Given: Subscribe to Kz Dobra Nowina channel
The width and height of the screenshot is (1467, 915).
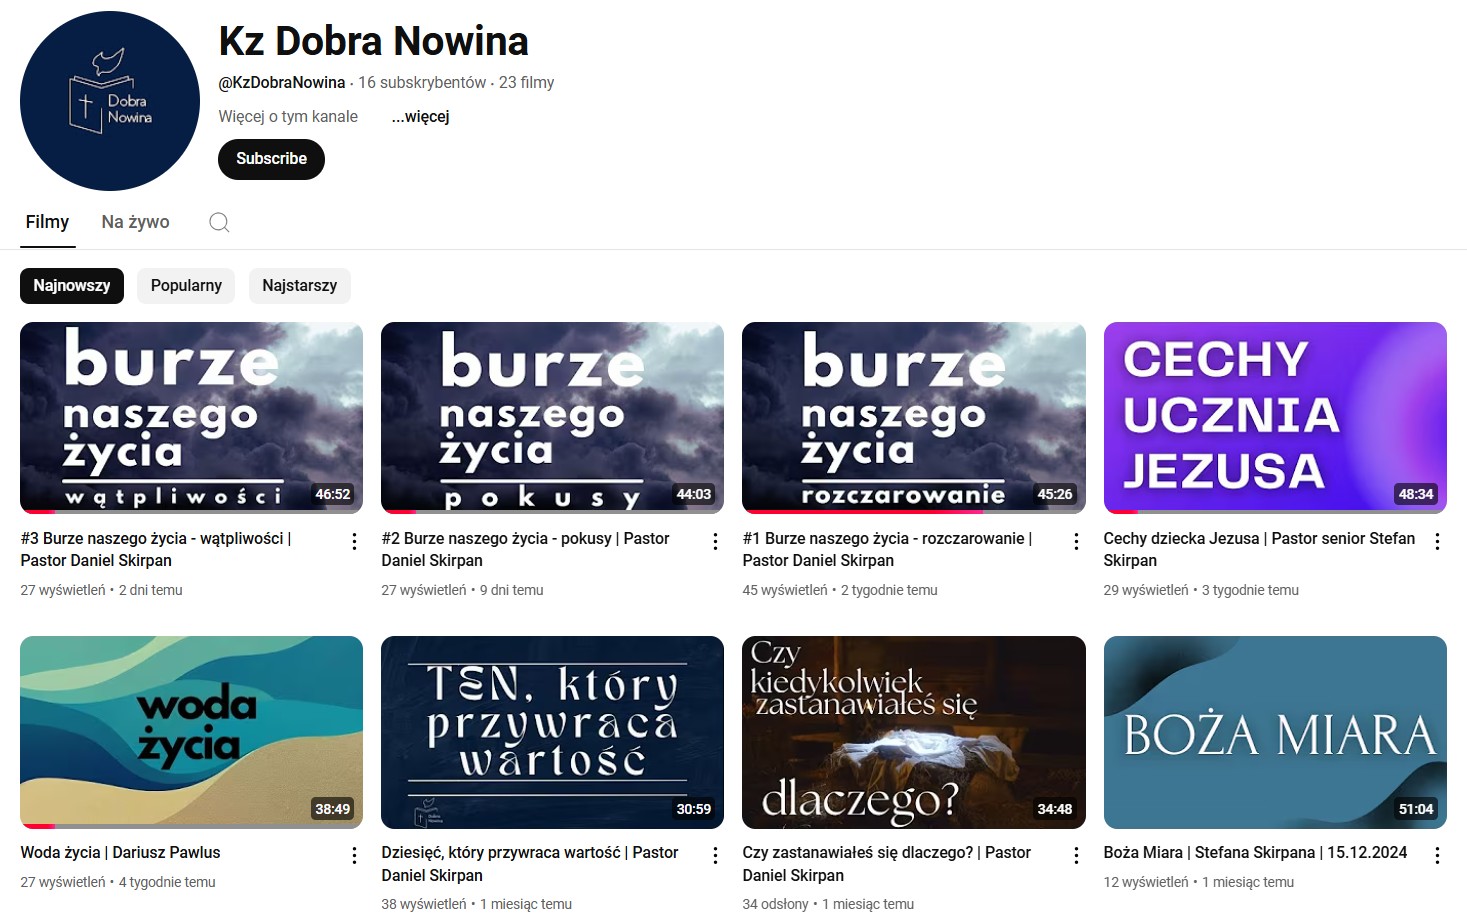Looking at the screenshot, I should click(271, 159).
